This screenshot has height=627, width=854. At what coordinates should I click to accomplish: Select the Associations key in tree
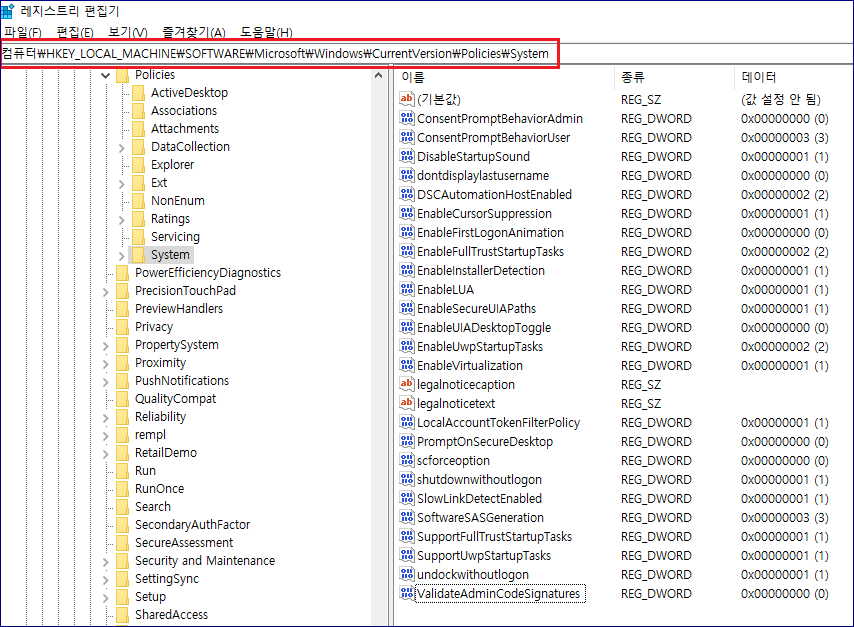pos(184,111)
